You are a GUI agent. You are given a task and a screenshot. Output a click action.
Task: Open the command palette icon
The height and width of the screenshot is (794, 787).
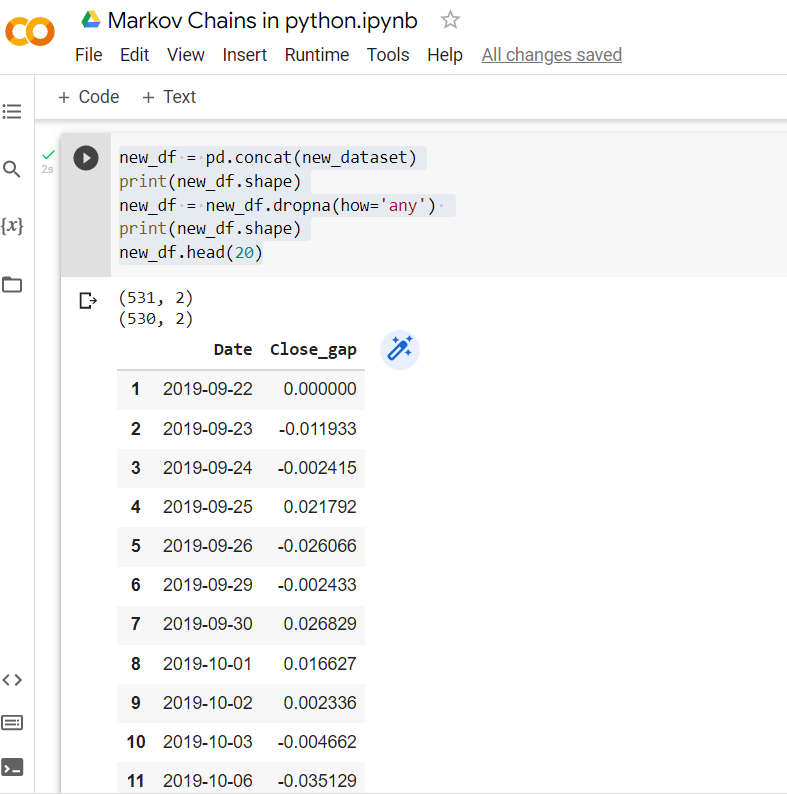[x=12, y=723]
